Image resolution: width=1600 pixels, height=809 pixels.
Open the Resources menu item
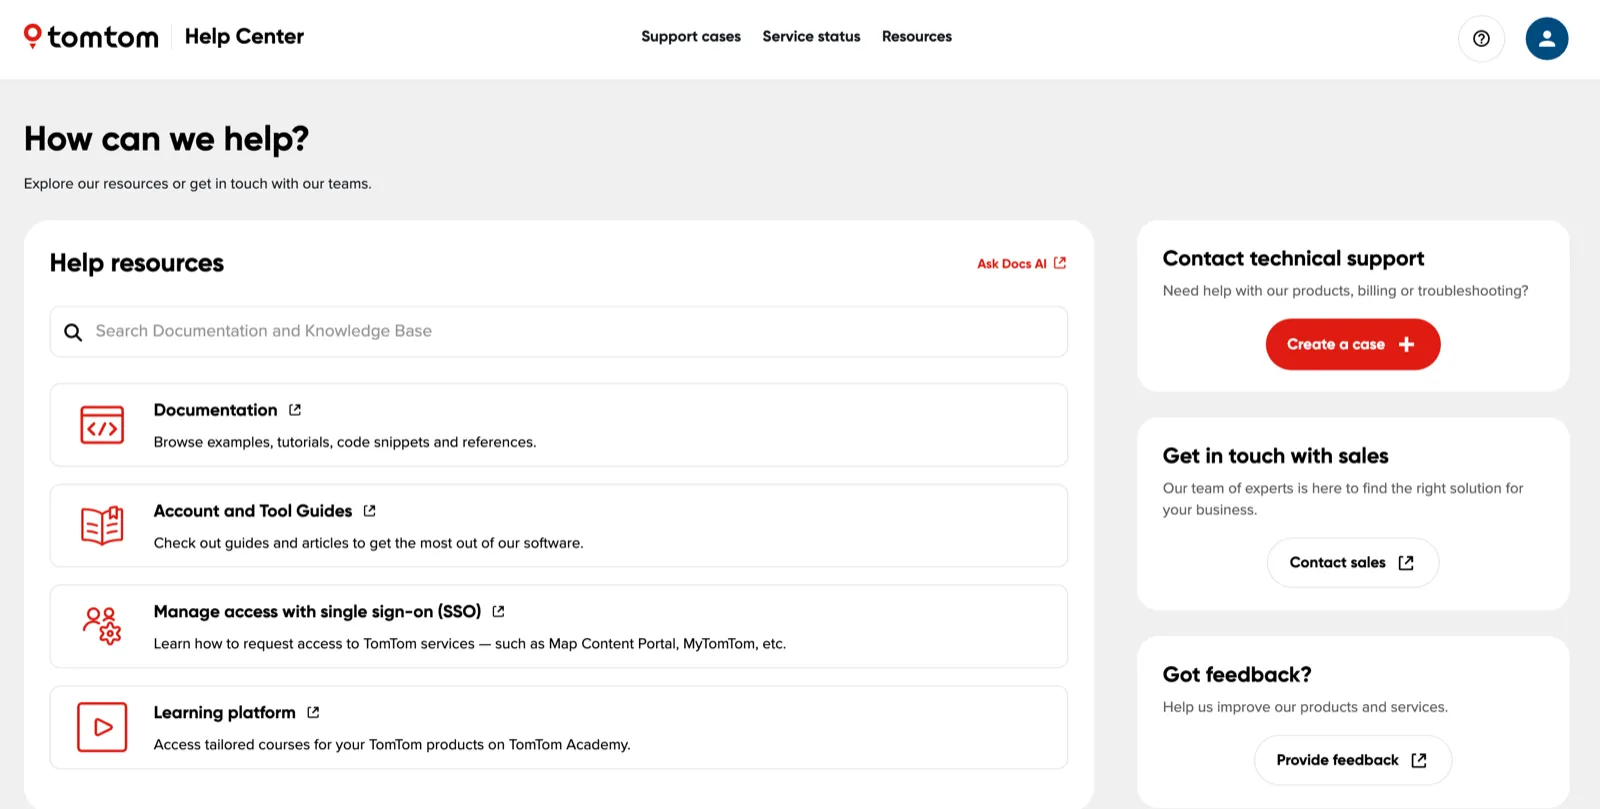[917, 37]
